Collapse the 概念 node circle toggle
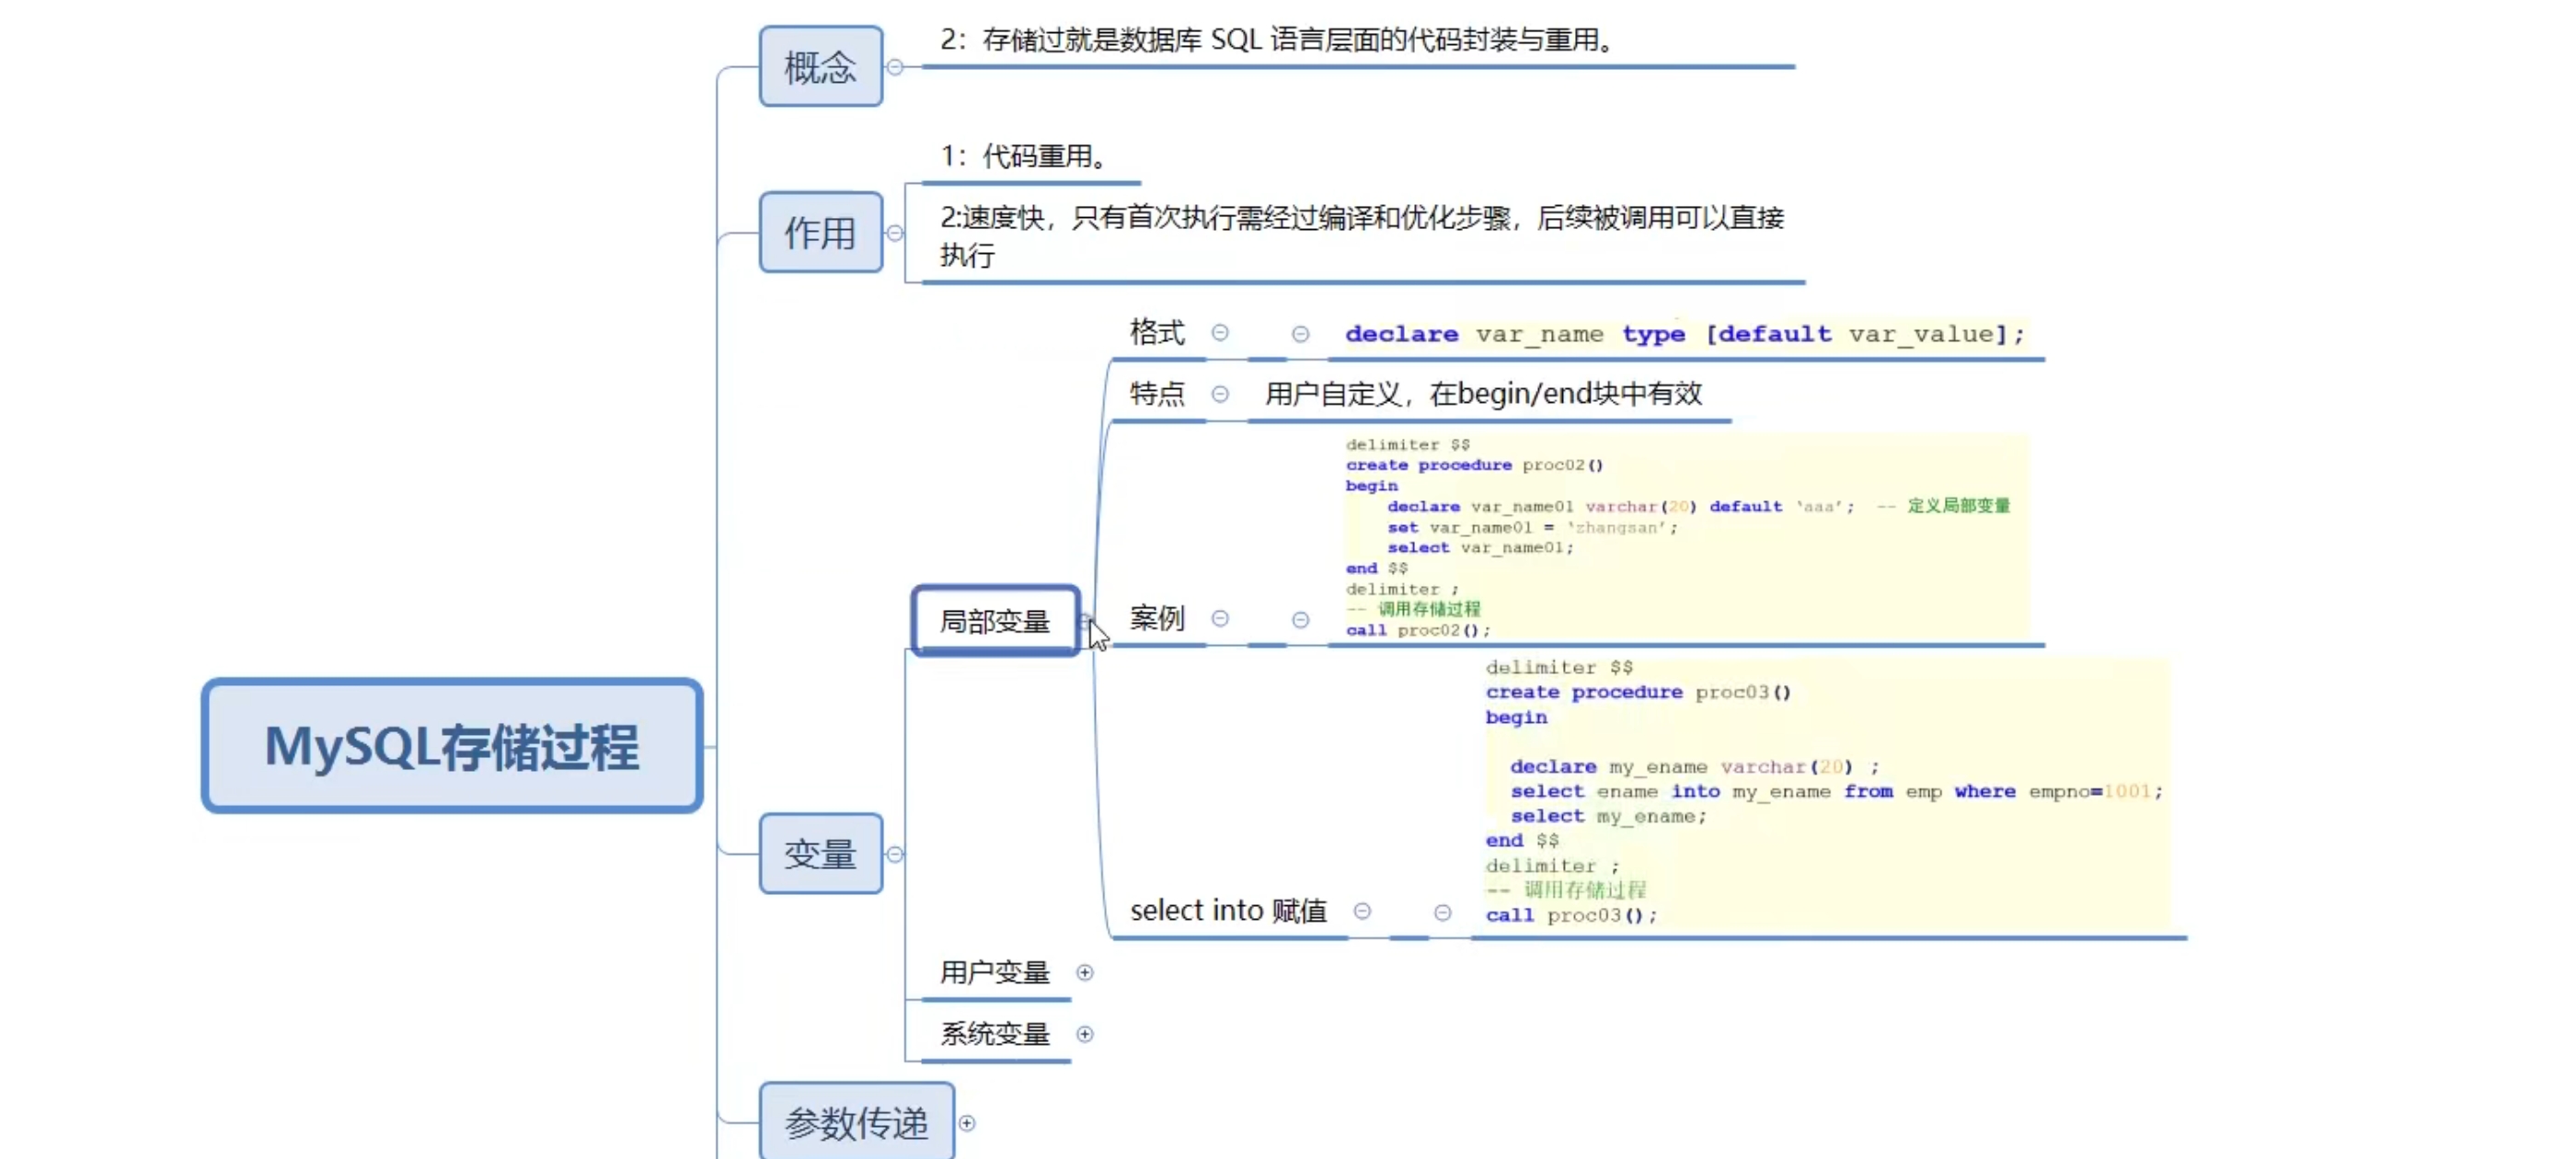2576x1159 pixels. pos(895,67)
